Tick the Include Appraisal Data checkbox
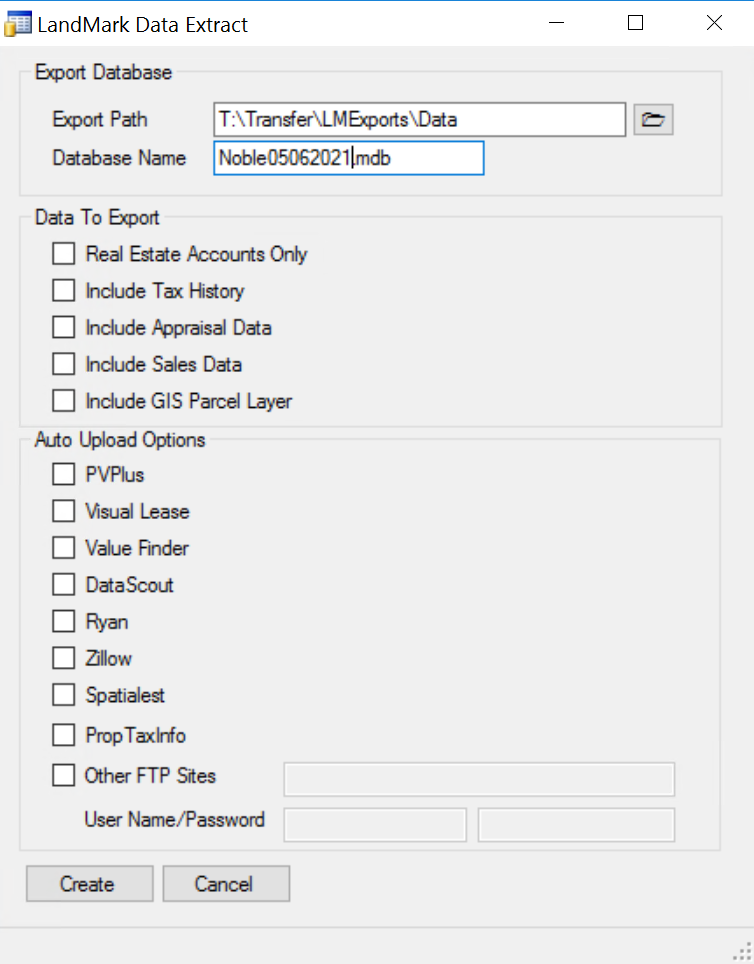Image resolution: width=754 pixels, height=964 pixels. [x=64, y=327]
